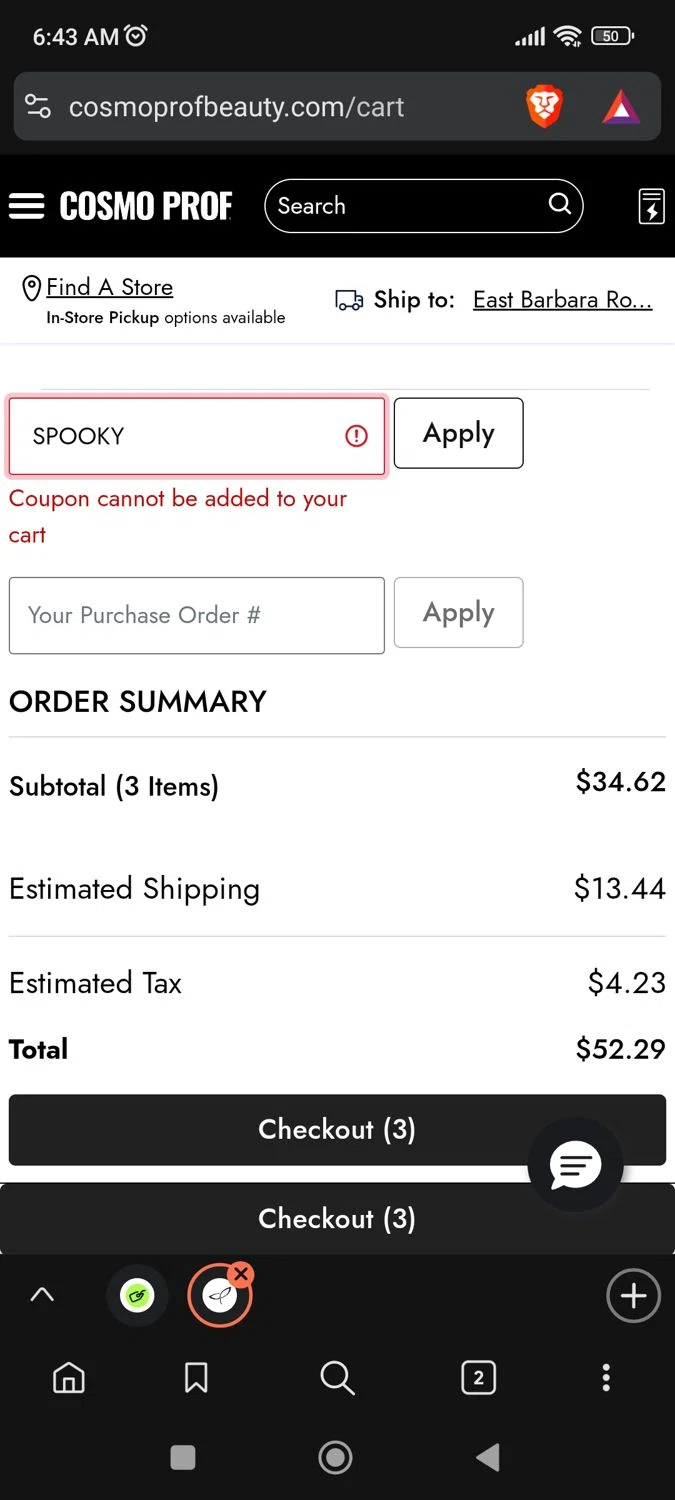Click the Find A Store link

tap(109, 287)
